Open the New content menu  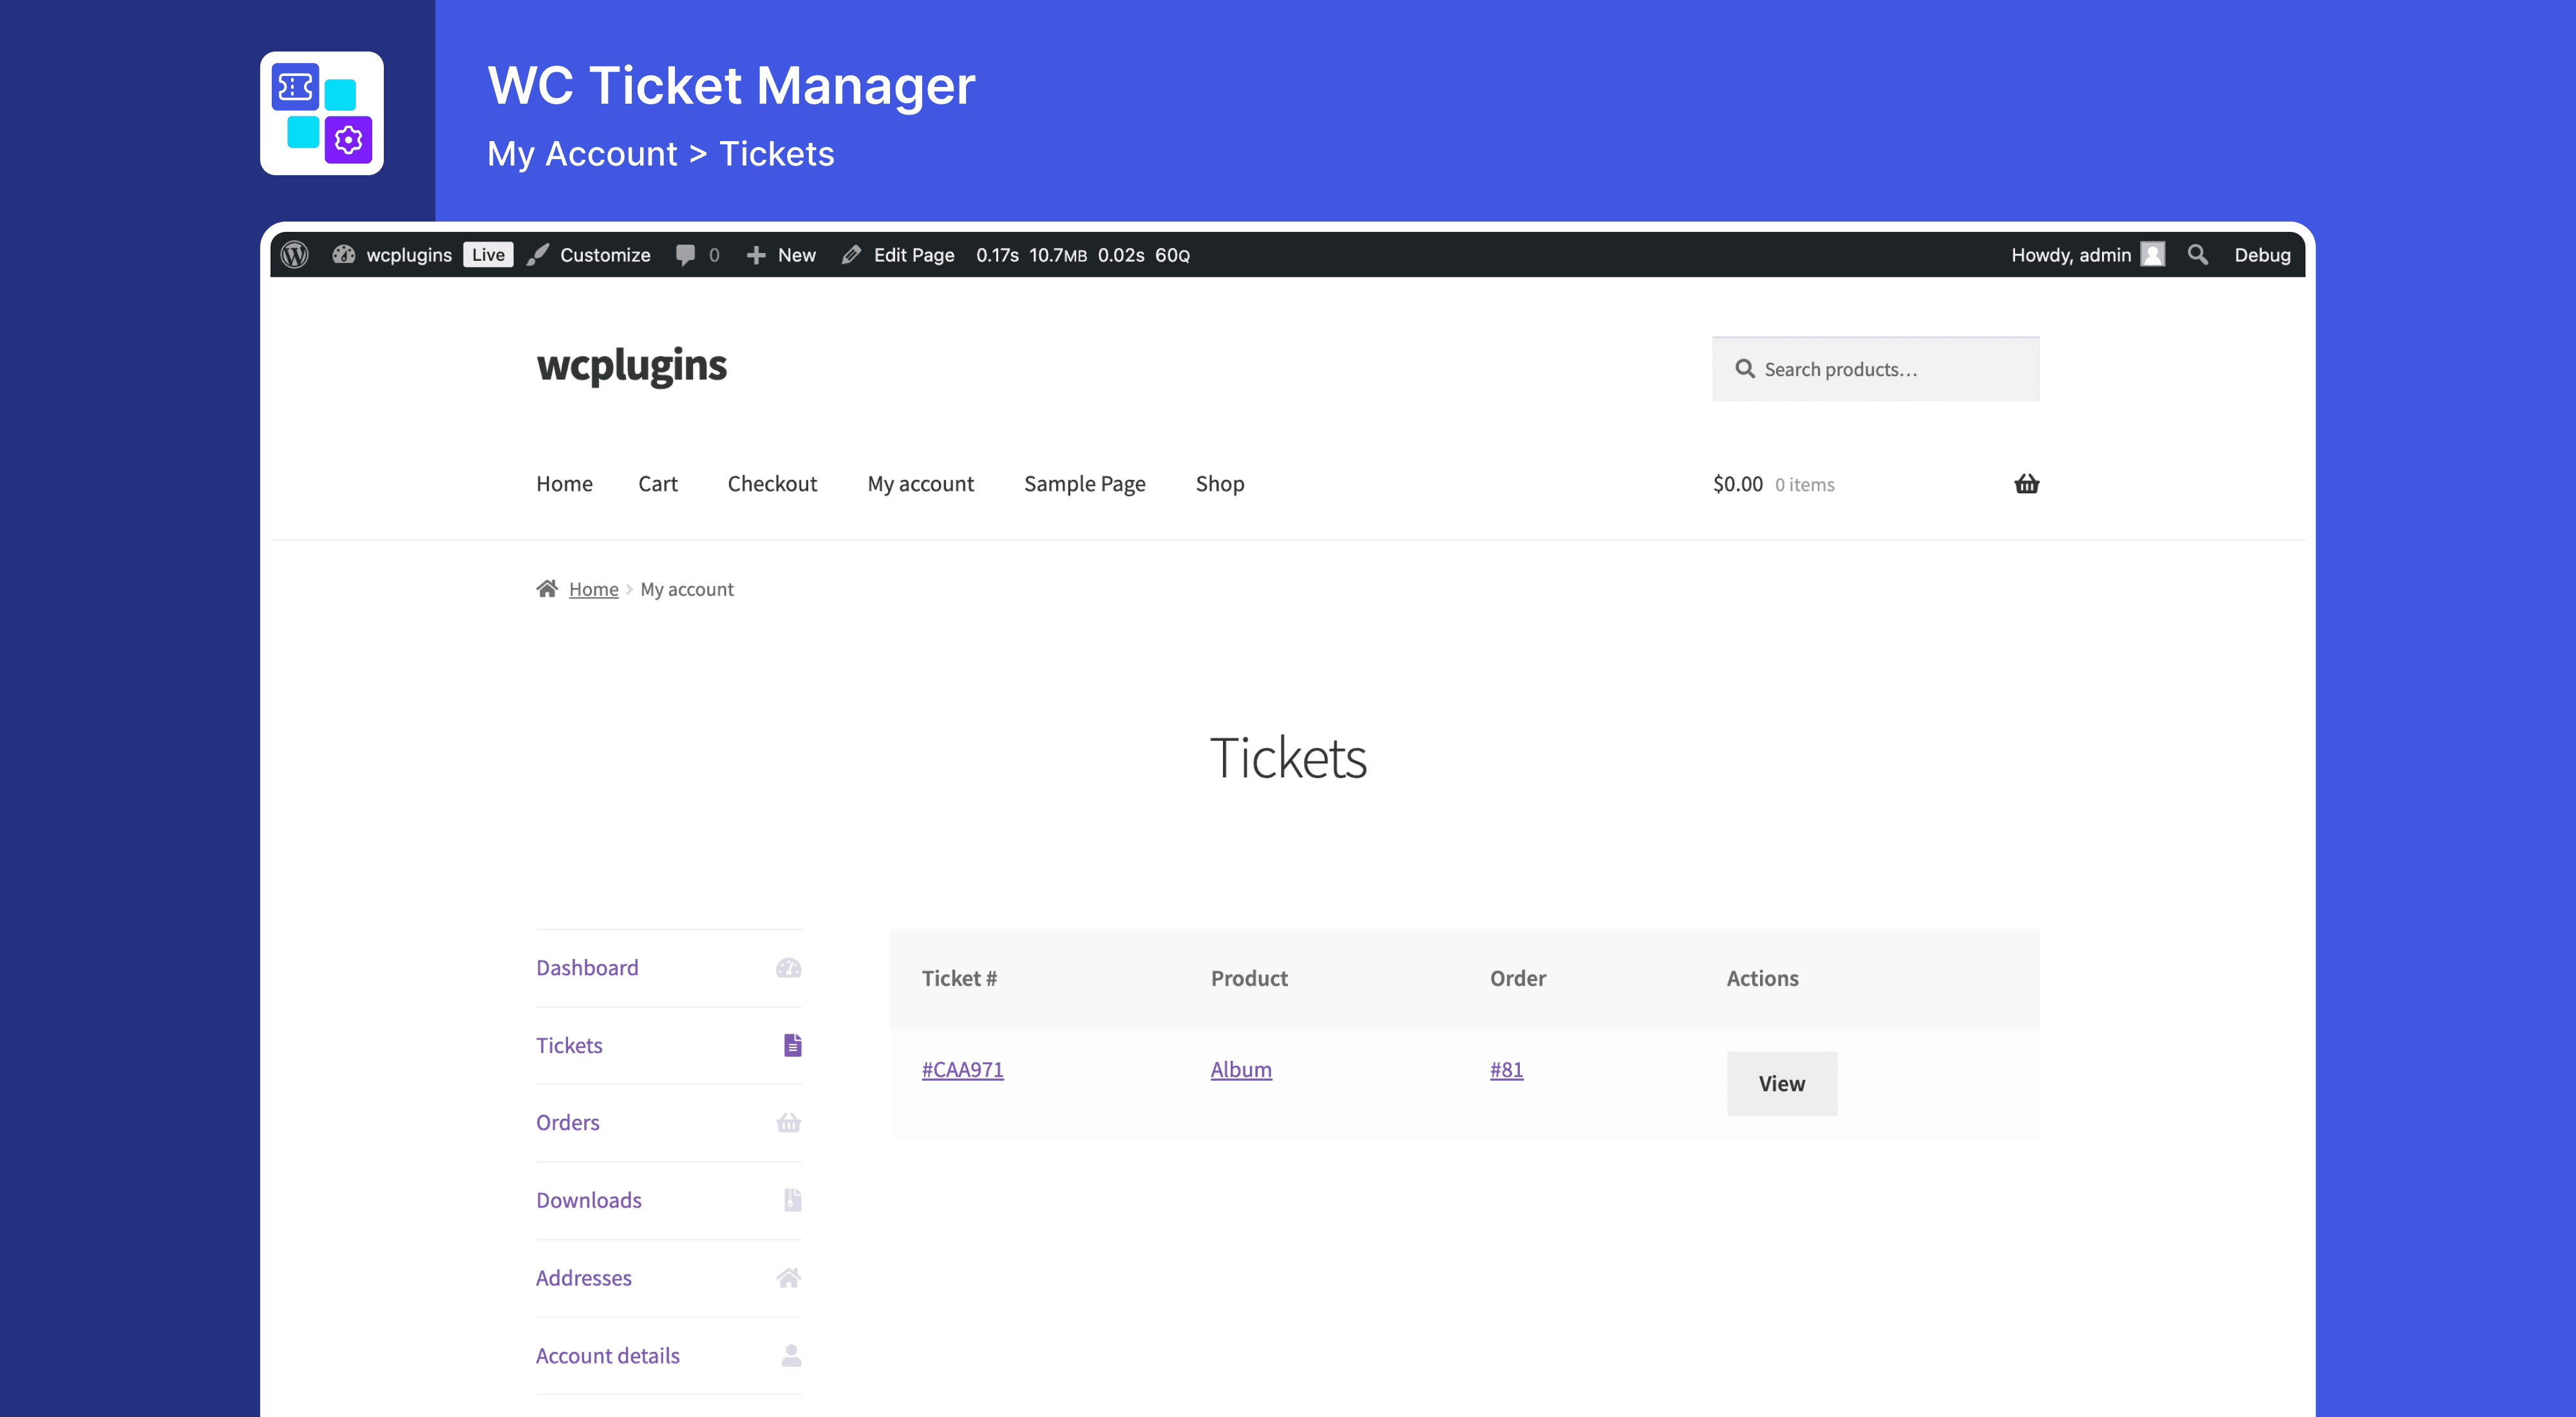(782, 255)
